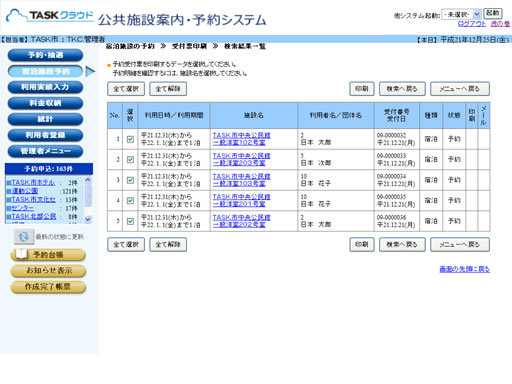This screenshot has height=384, width=512.
Task: Open 予約台帳 with the book icon
Action: pyautogui.click(x=48, y=255)
